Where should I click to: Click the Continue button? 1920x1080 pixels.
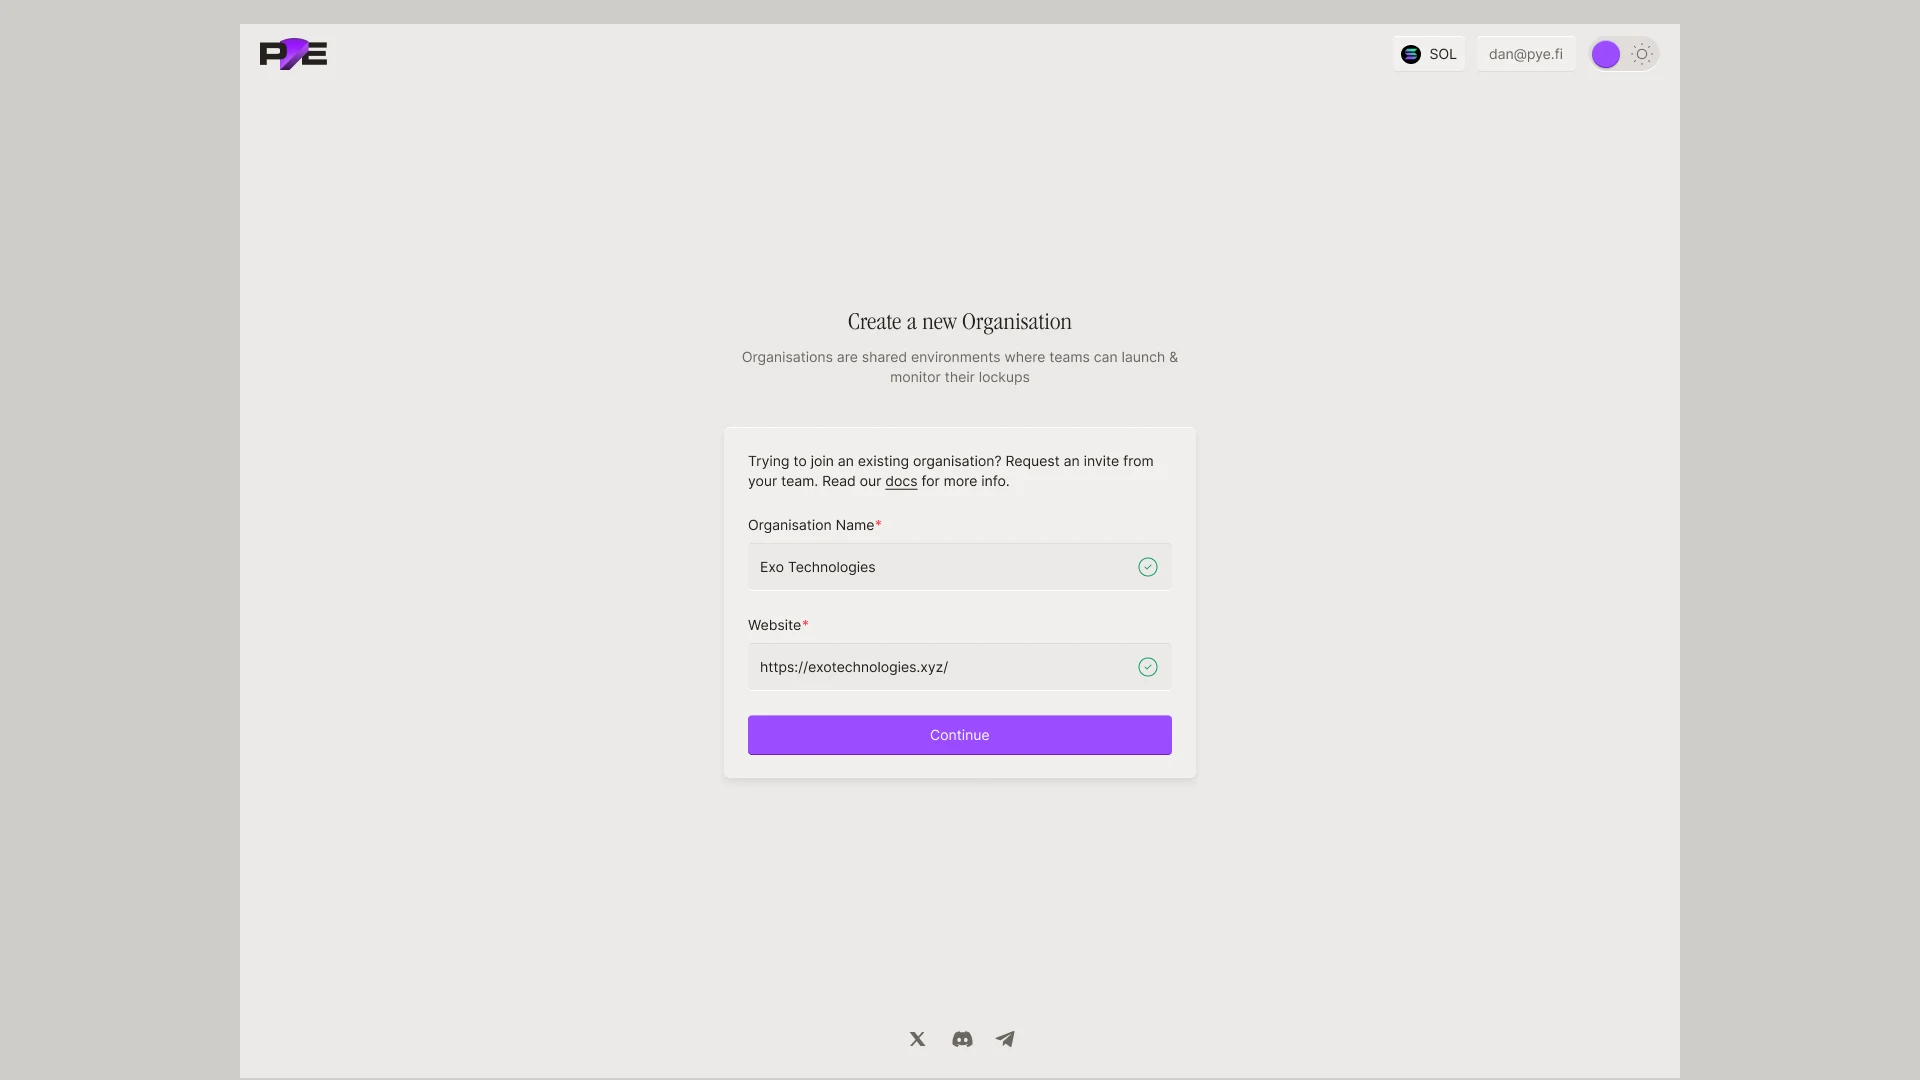960,735
